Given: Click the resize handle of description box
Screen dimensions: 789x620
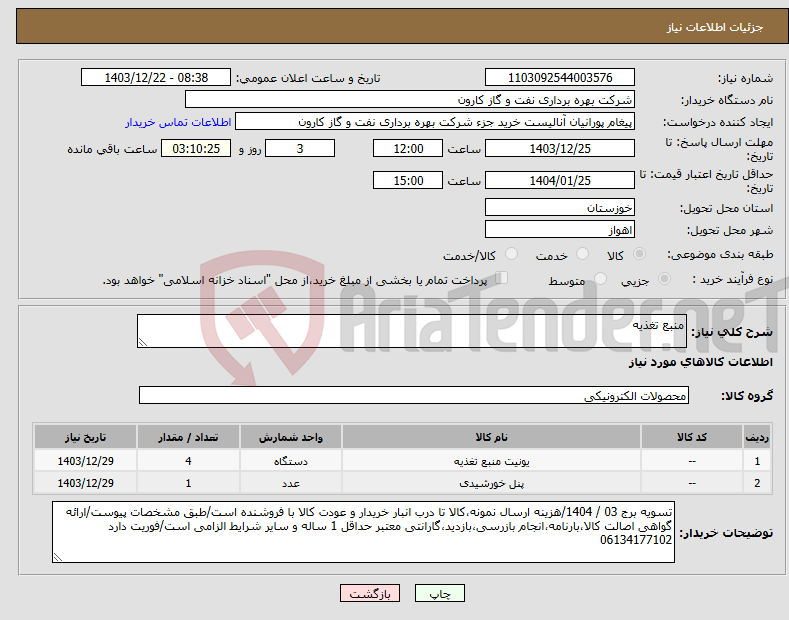Looking at the screenshot, I should click(x=143, y=342).
